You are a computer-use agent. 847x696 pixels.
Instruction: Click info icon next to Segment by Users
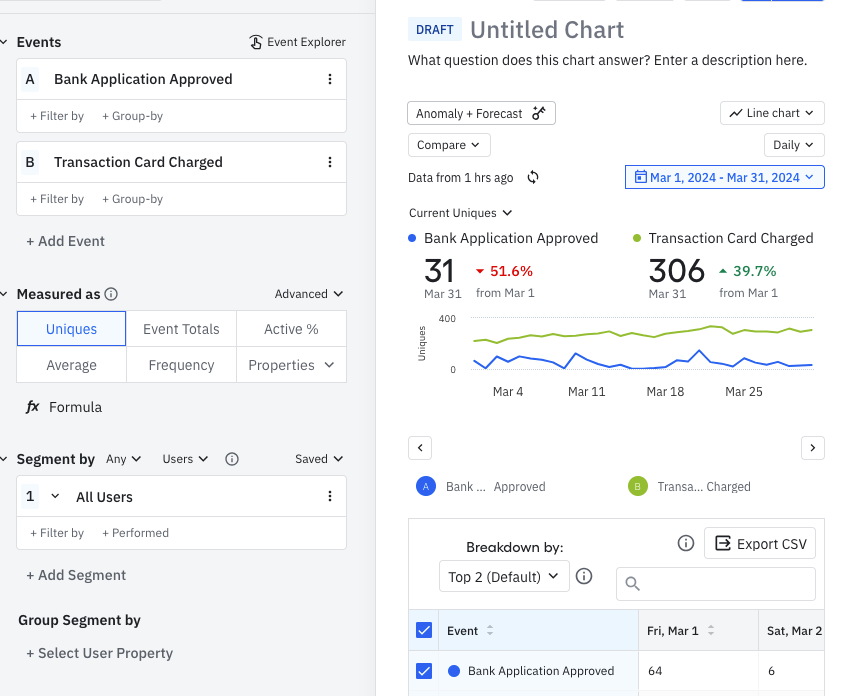pos(232,459)
